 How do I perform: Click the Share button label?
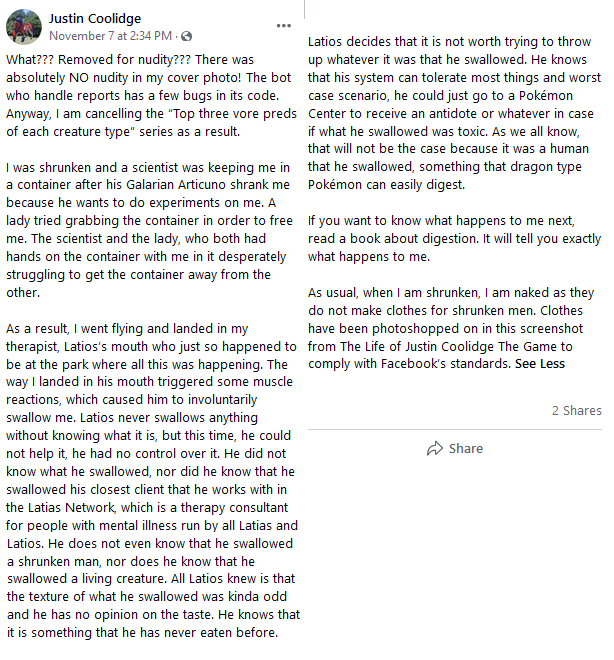tap(465, 449)
